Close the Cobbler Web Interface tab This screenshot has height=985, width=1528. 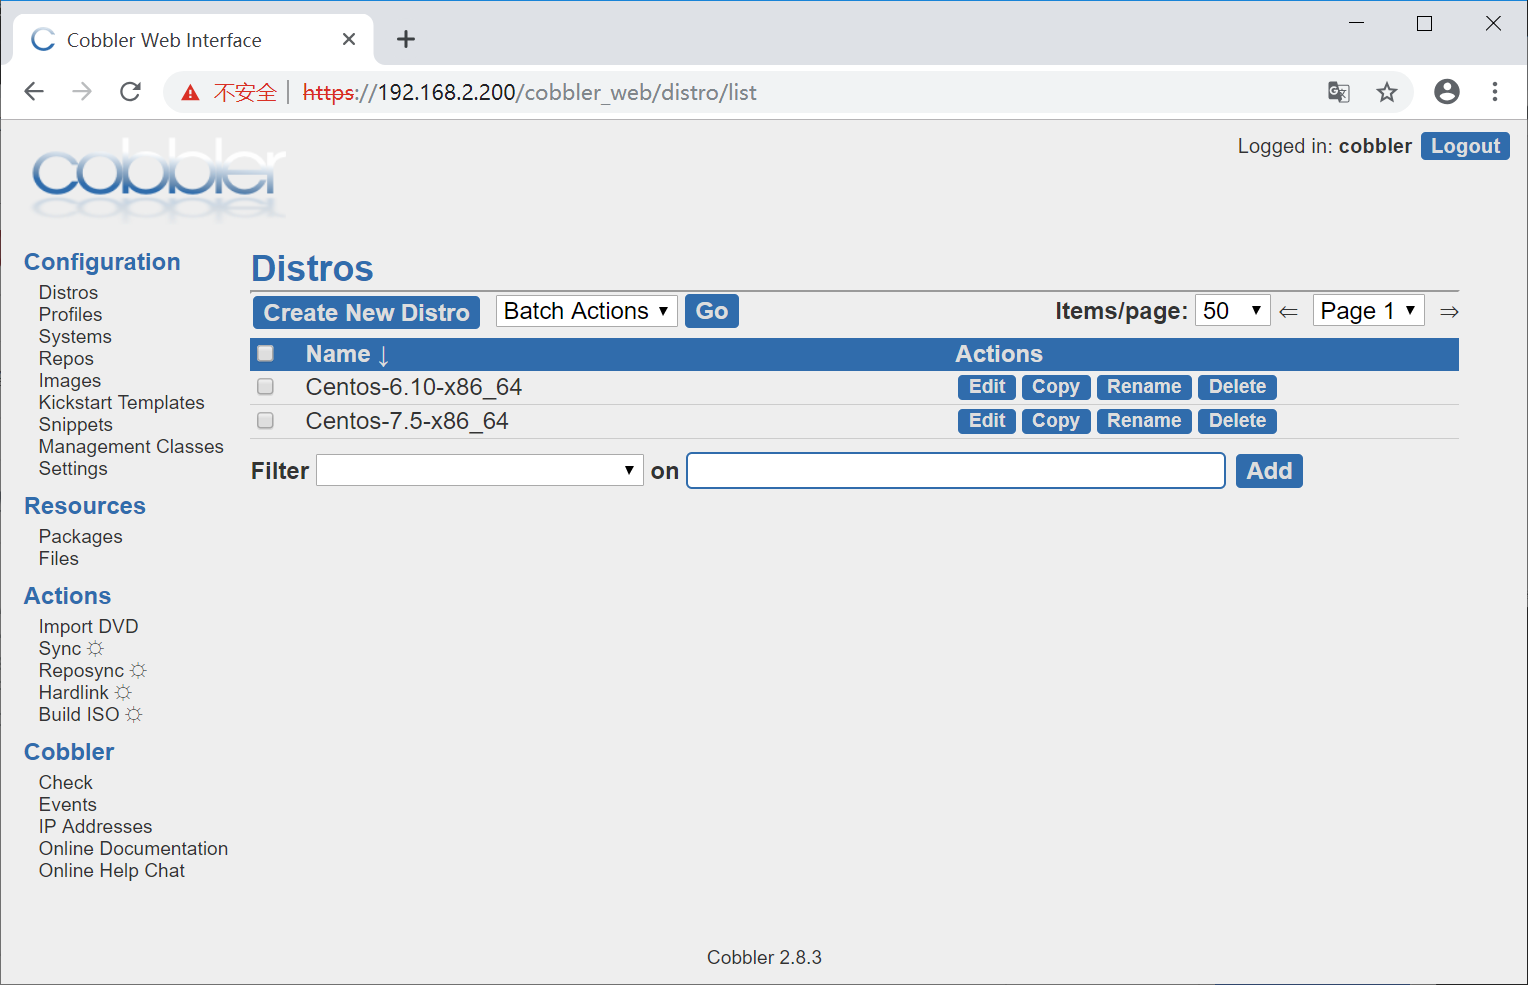tap(349, 39)
